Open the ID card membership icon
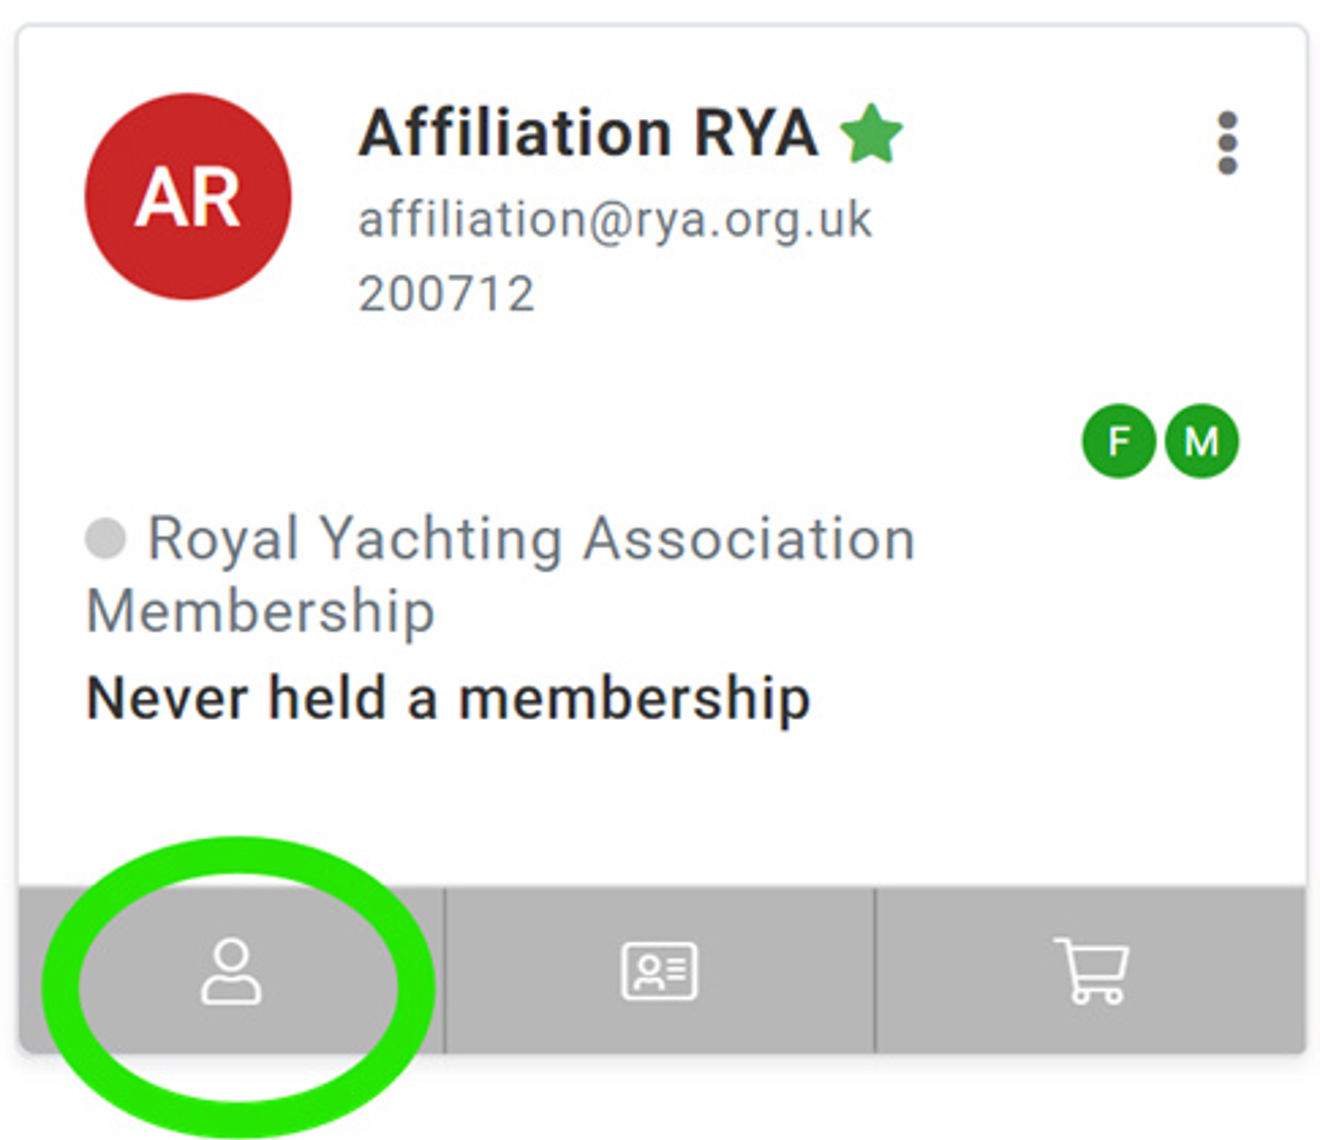Screen dimensions: 1320x1140 click(659, 971)
